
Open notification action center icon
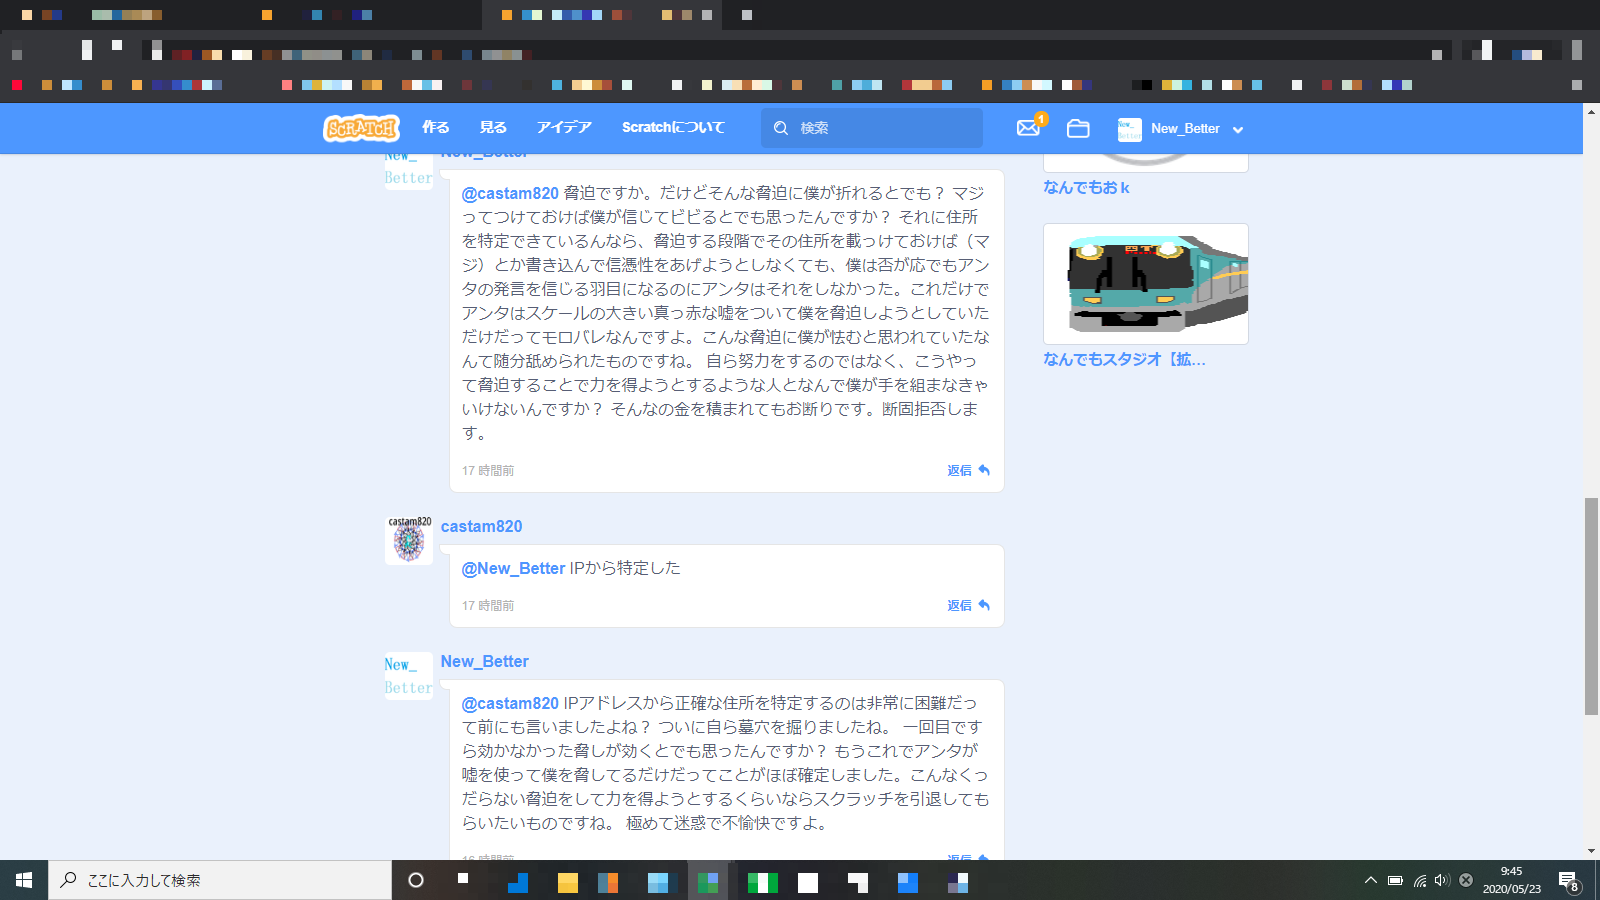pyautogui.click(x=1569, y=881)
